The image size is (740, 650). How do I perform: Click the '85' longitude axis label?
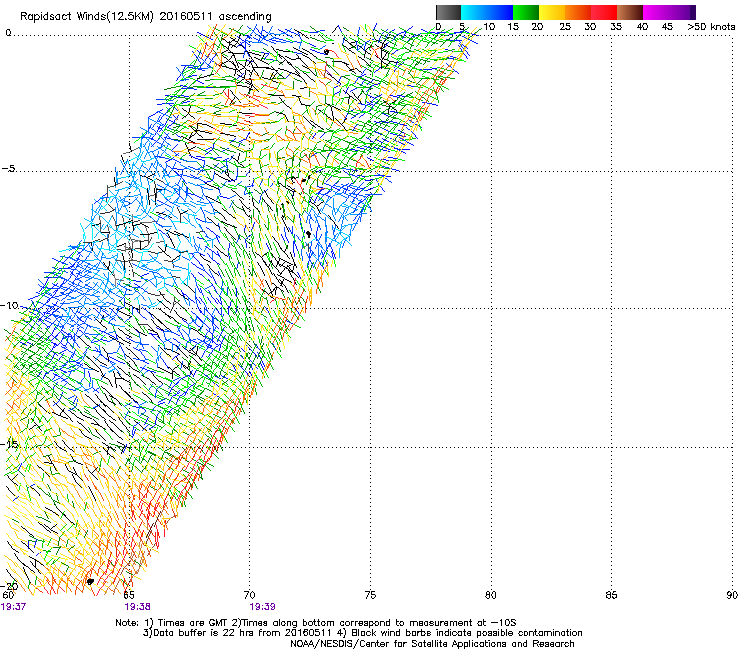(x=611, y=595)
